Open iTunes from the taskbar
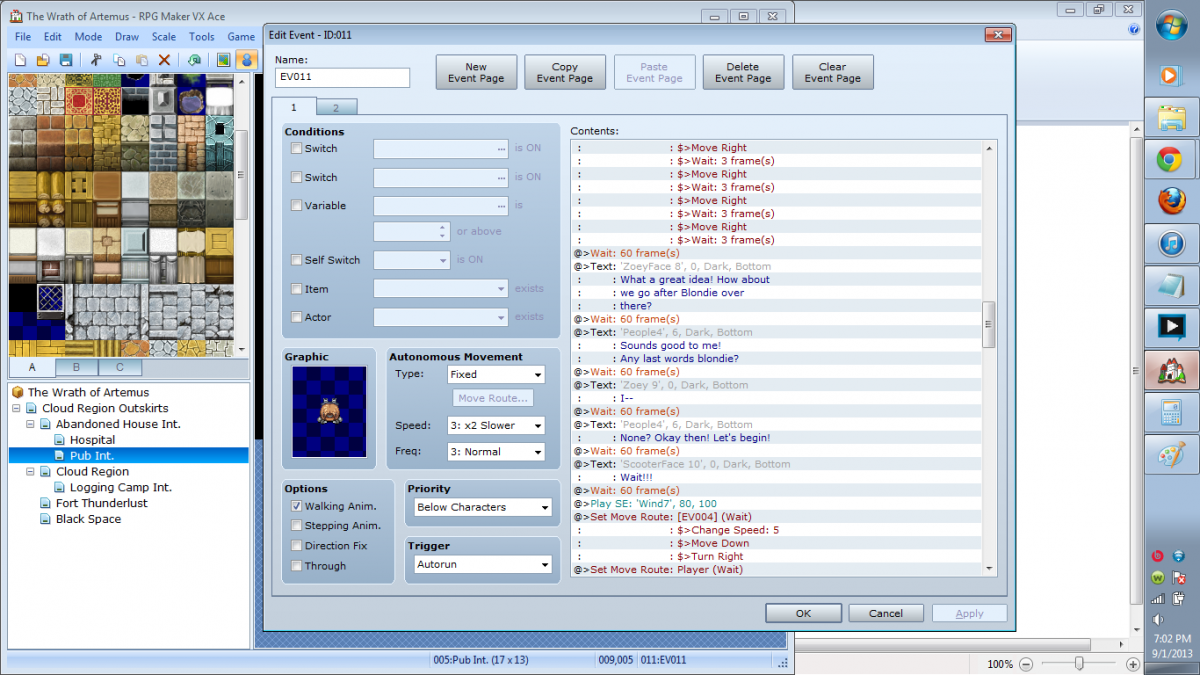Image resolution: width=1200 pixels, height=675 pixels. (x=1170, y=243)
